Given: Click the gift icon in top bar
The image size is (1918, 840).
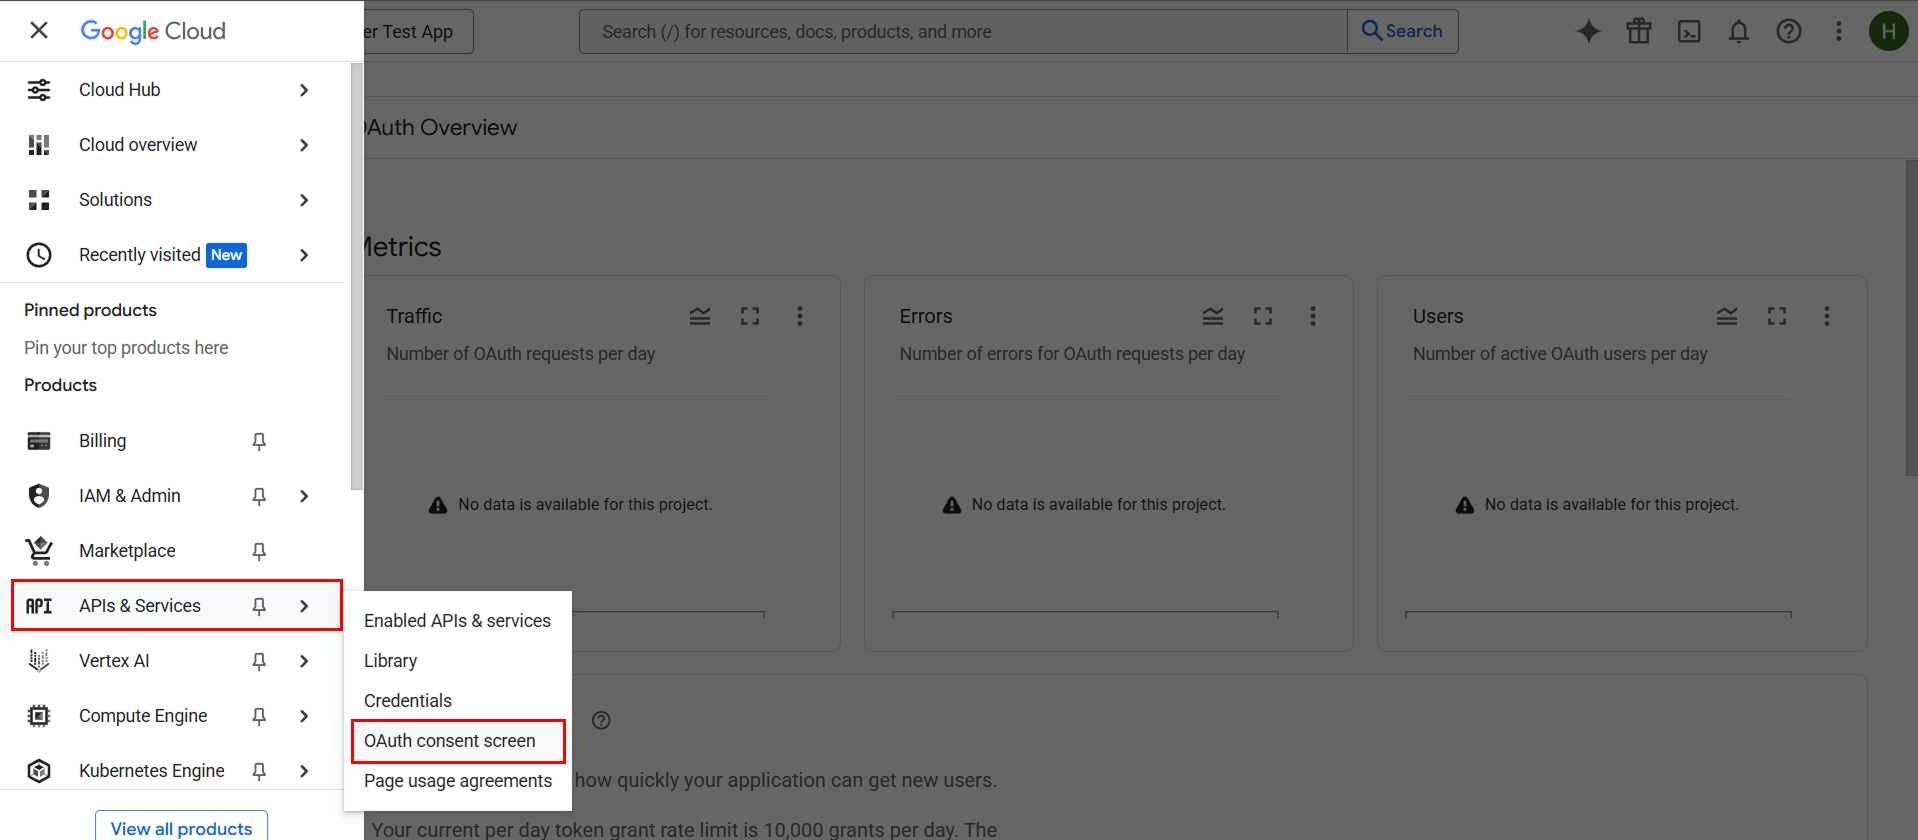Looking at the screenshot, I should pos(1639,31).
